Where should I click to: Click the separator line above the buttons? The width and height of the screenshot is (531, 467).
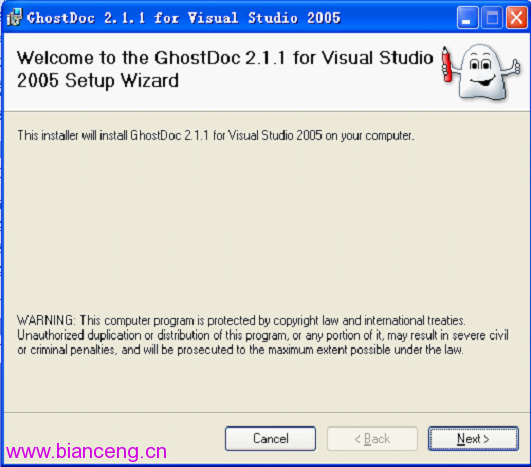[x=267, y=412]
